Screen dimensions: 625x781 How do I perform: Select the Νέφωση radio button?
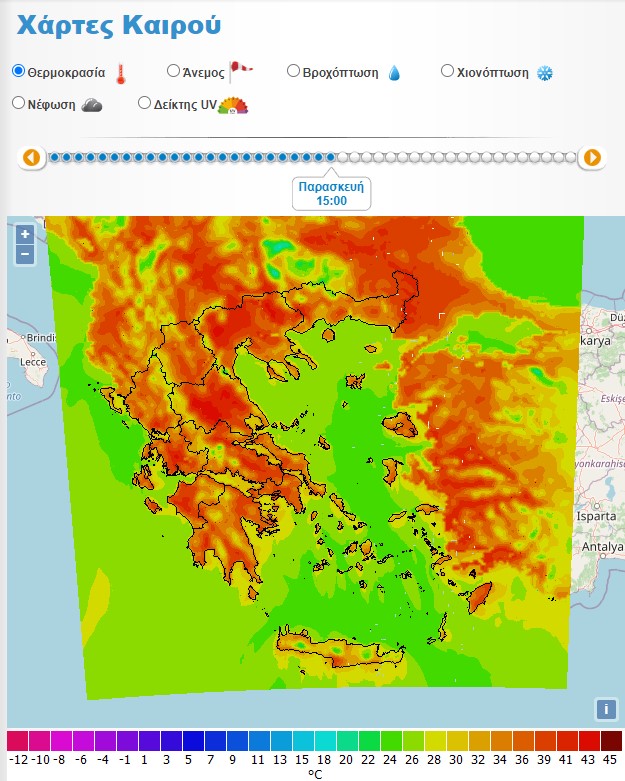(x=19, y=103)
